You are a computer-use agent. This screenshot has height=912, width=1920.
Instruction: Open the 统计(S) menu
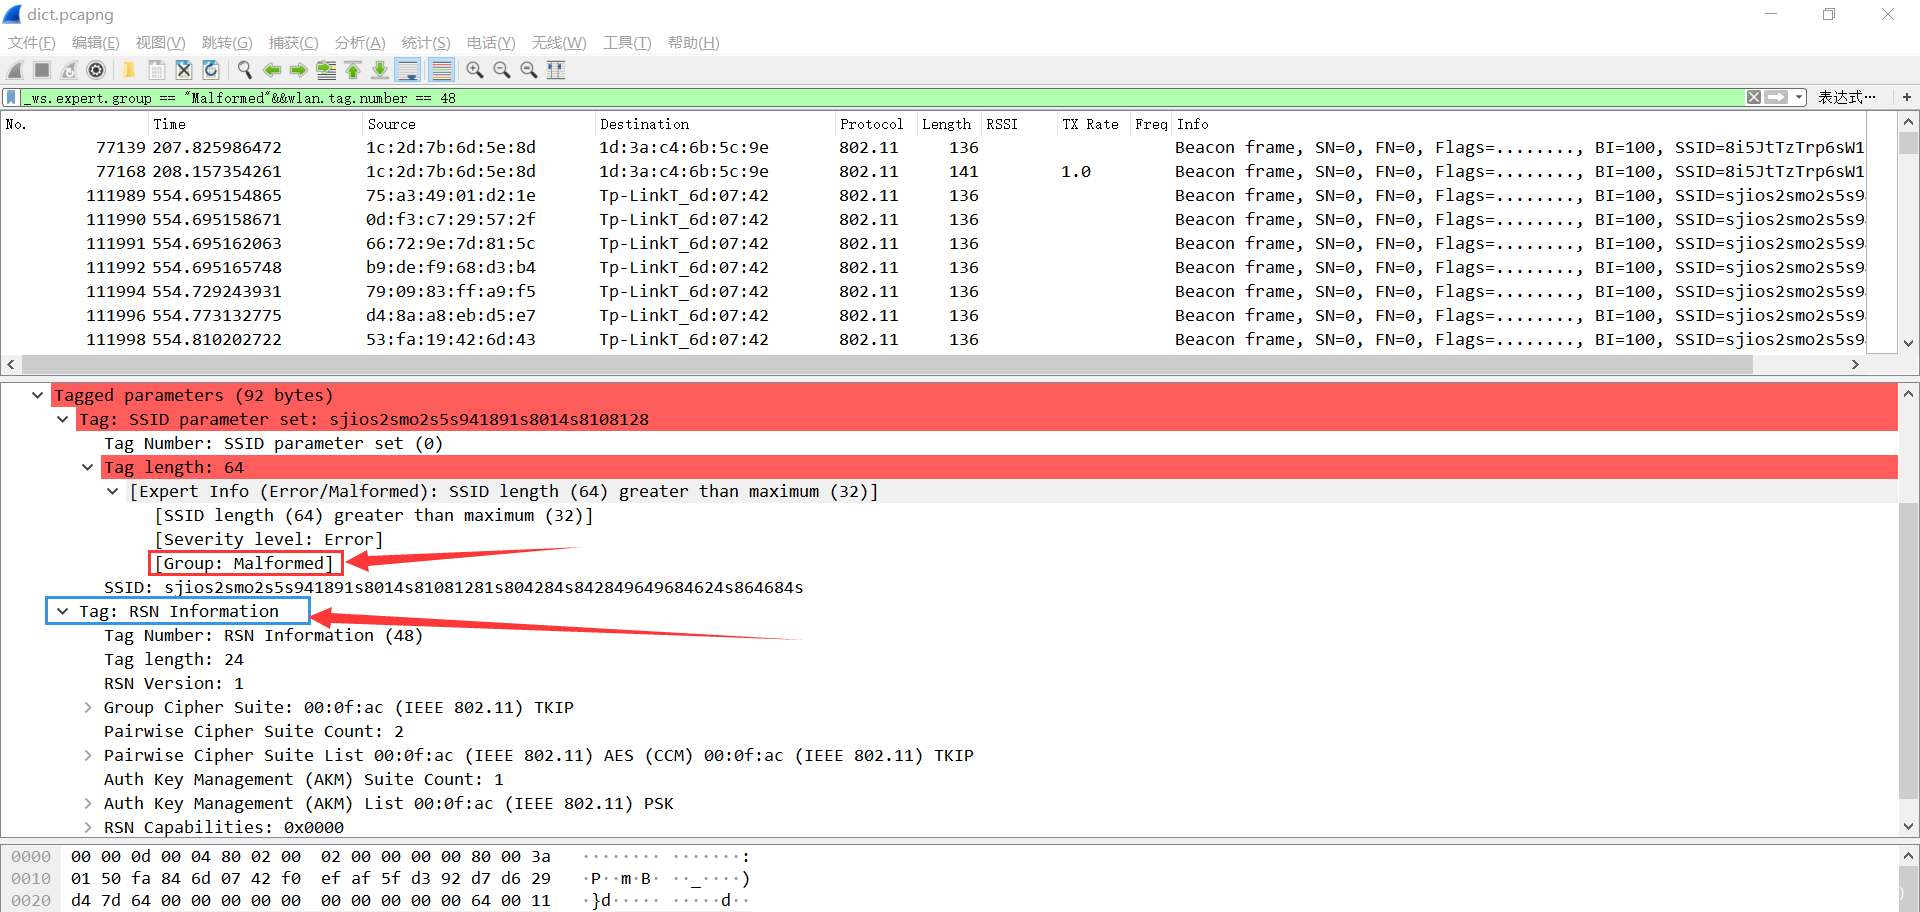(425, 42)
